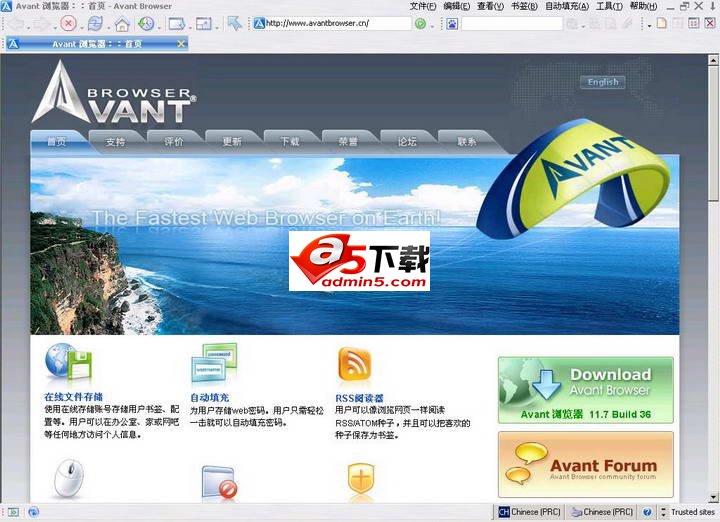Click the greyed Forward arrow button
Screen dimensions: 720x522
41,23
